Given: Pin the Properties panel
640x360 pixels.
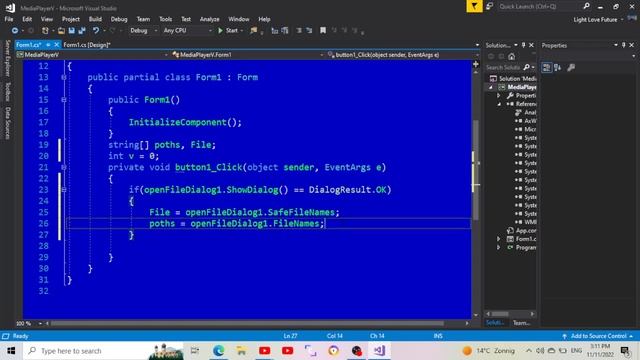Looking at the screenshot, I should pos(624,45).
